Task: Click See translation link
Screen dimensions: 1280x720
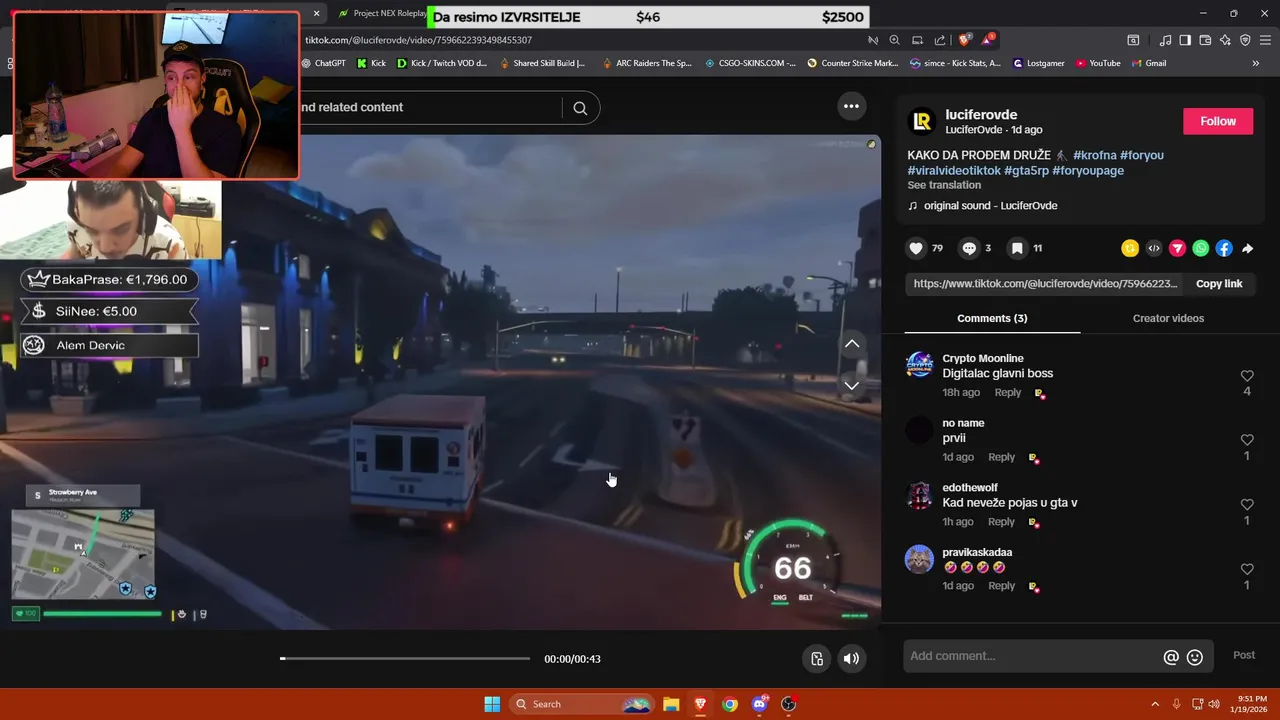Action: click(944, 185)
